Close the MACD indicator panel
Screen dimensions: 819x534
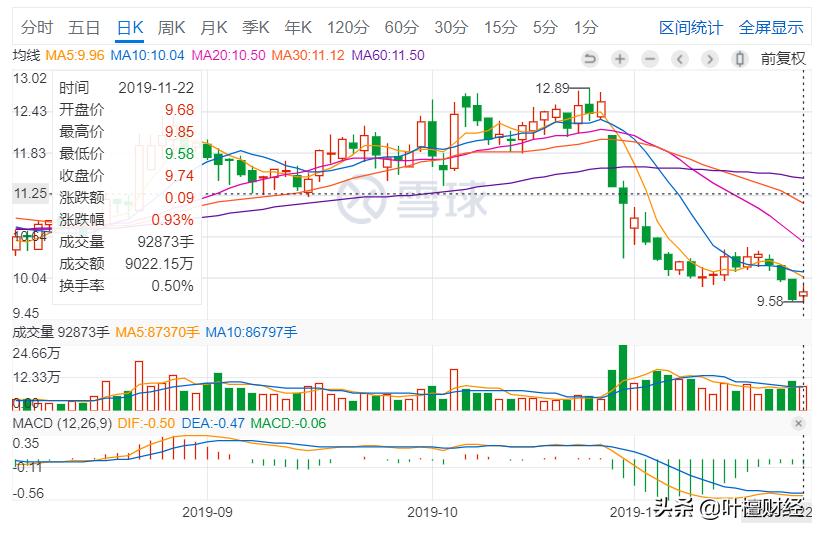point(798,424)
